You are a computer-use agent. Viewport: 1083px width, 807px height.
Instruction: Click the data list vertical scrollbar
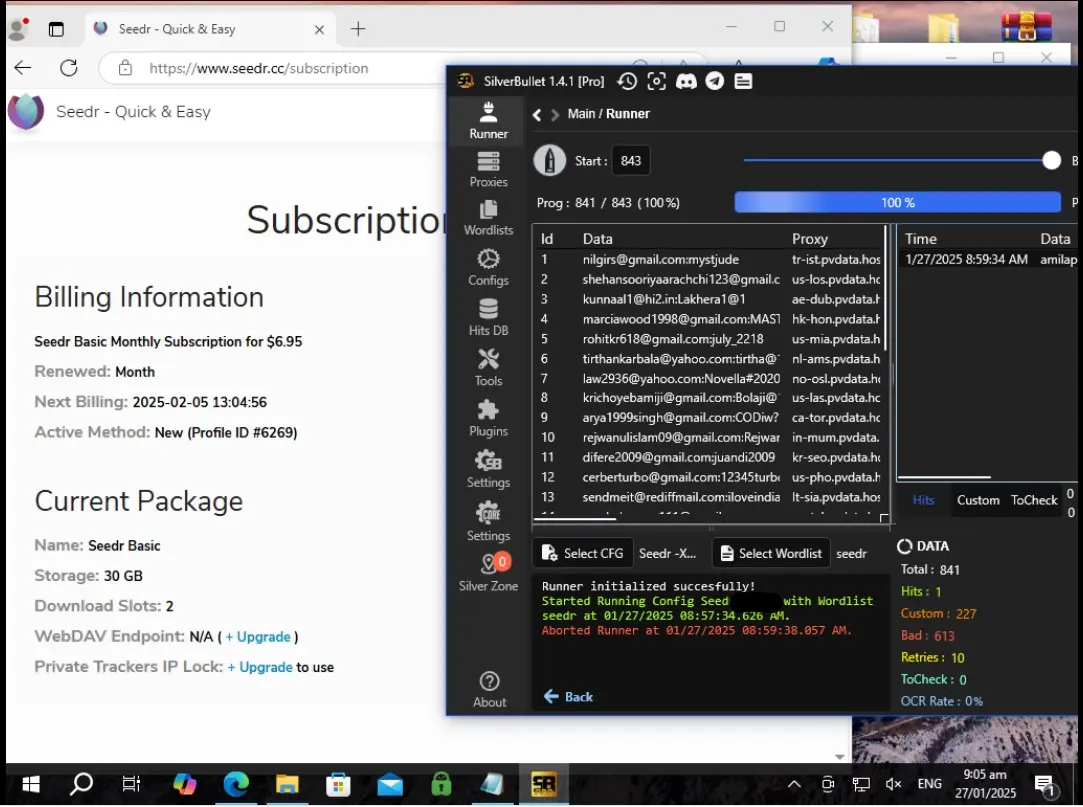point(886,289)
